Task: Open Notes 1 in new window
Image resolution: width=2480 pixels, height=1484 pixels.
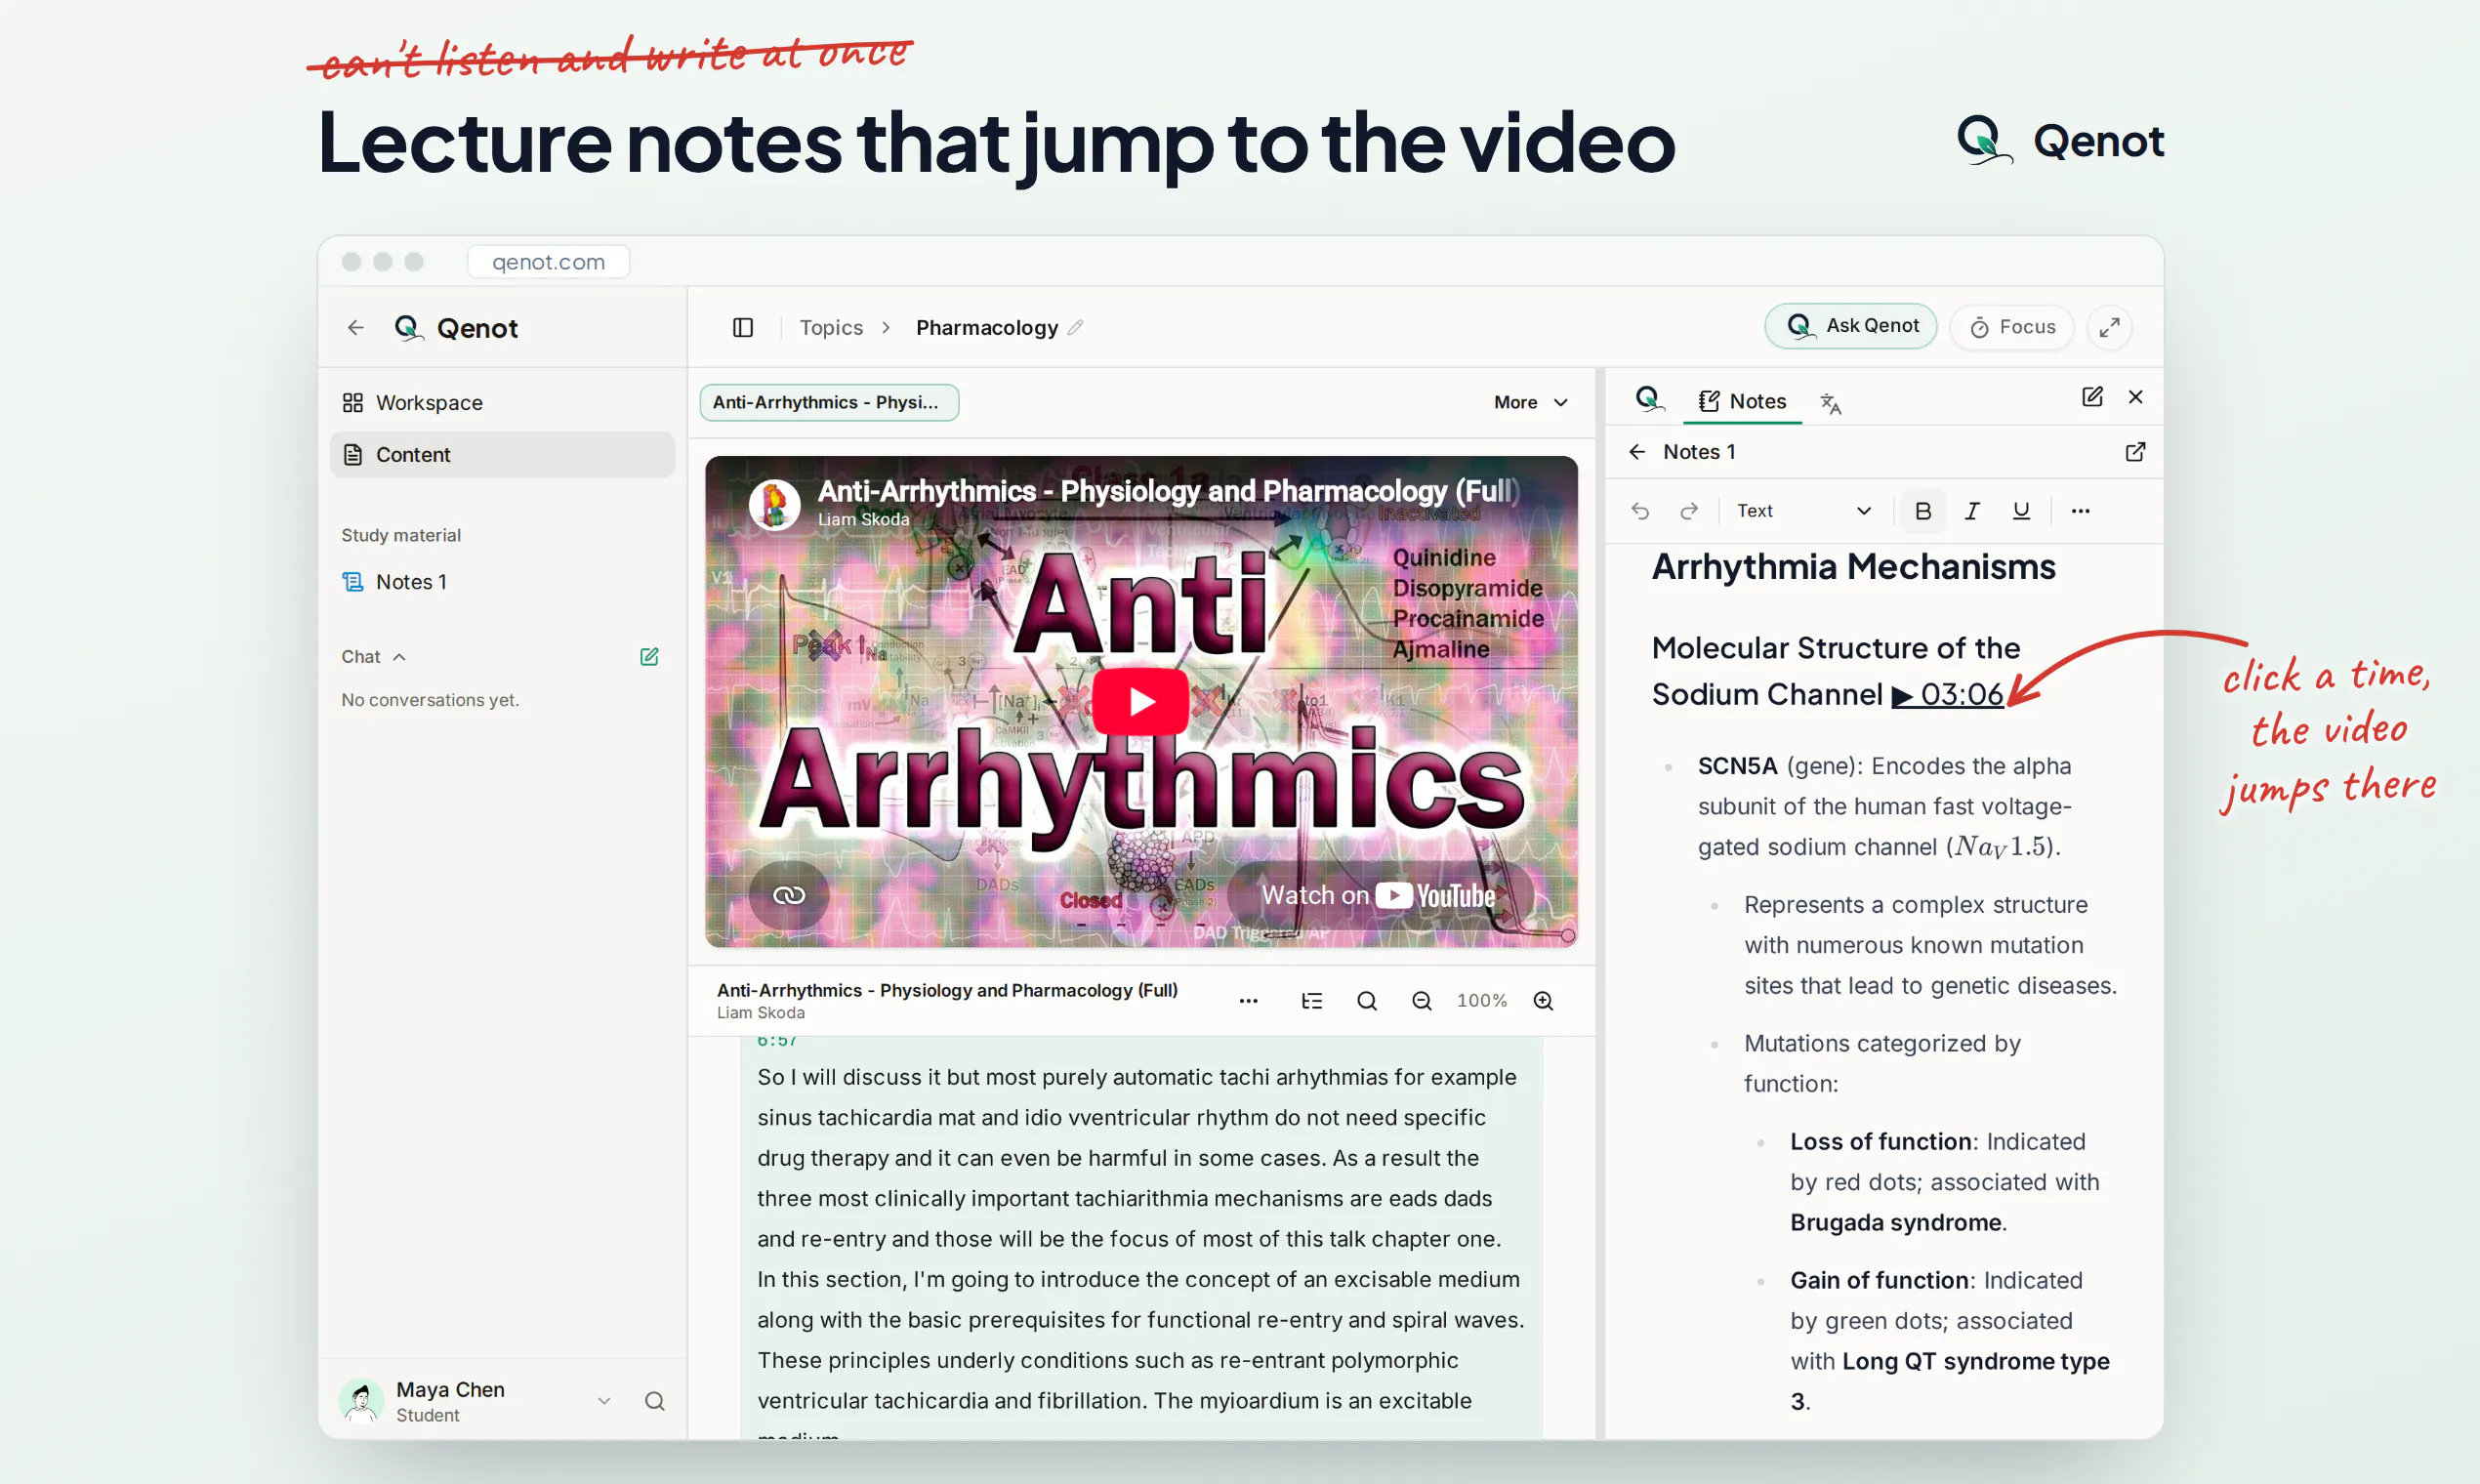Action: coord(2135,452)
